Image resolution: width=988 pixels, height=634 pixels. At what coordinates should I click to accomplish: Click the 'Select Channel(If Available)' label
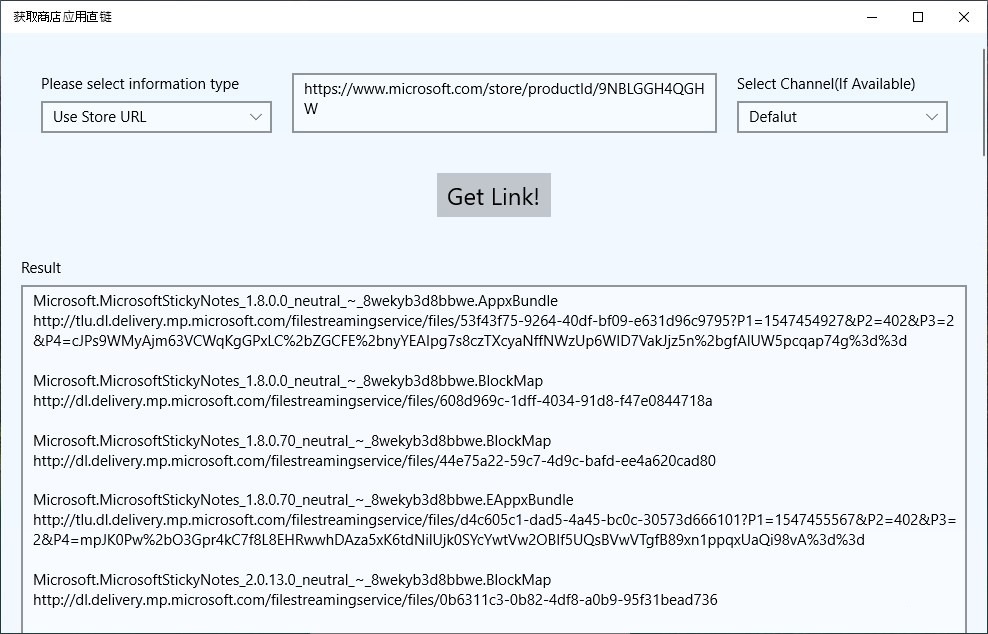(826, 84)
